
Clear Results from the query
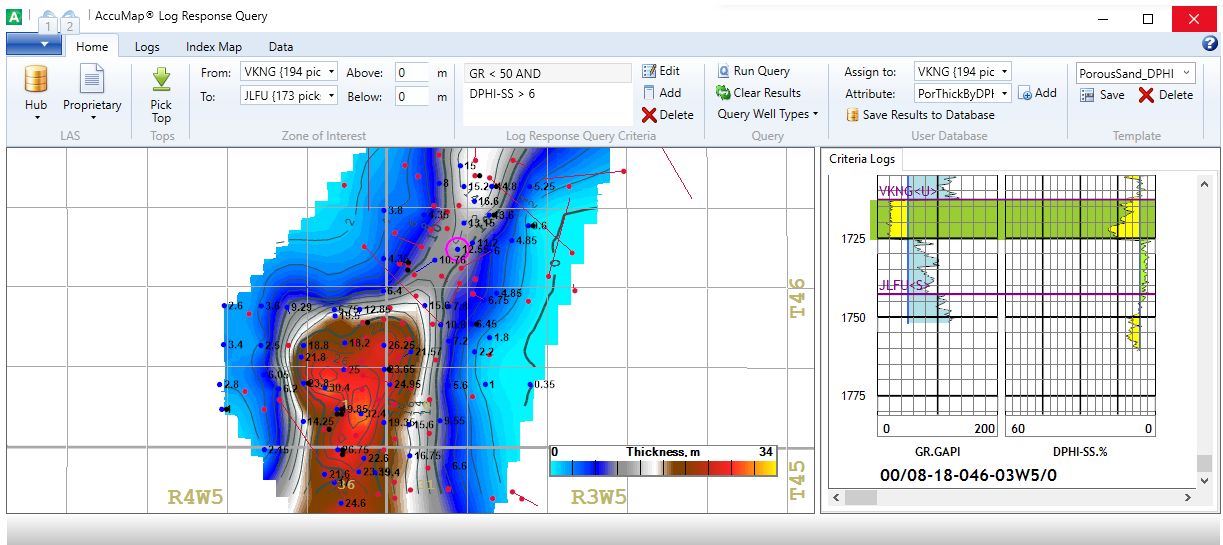pos(758,93)
